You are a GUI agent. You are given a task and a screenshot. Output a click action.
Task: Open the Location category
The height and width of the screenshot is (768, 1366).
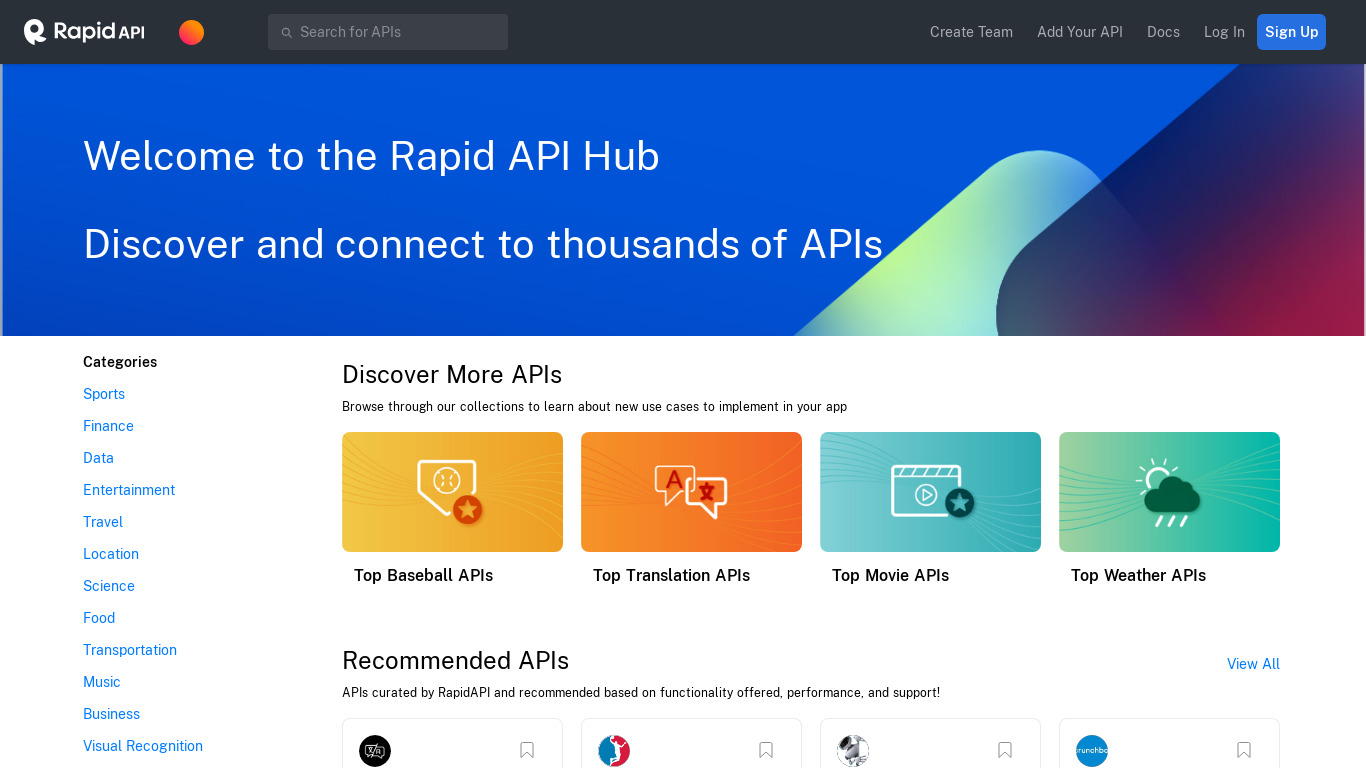click(x=111, y=554)
